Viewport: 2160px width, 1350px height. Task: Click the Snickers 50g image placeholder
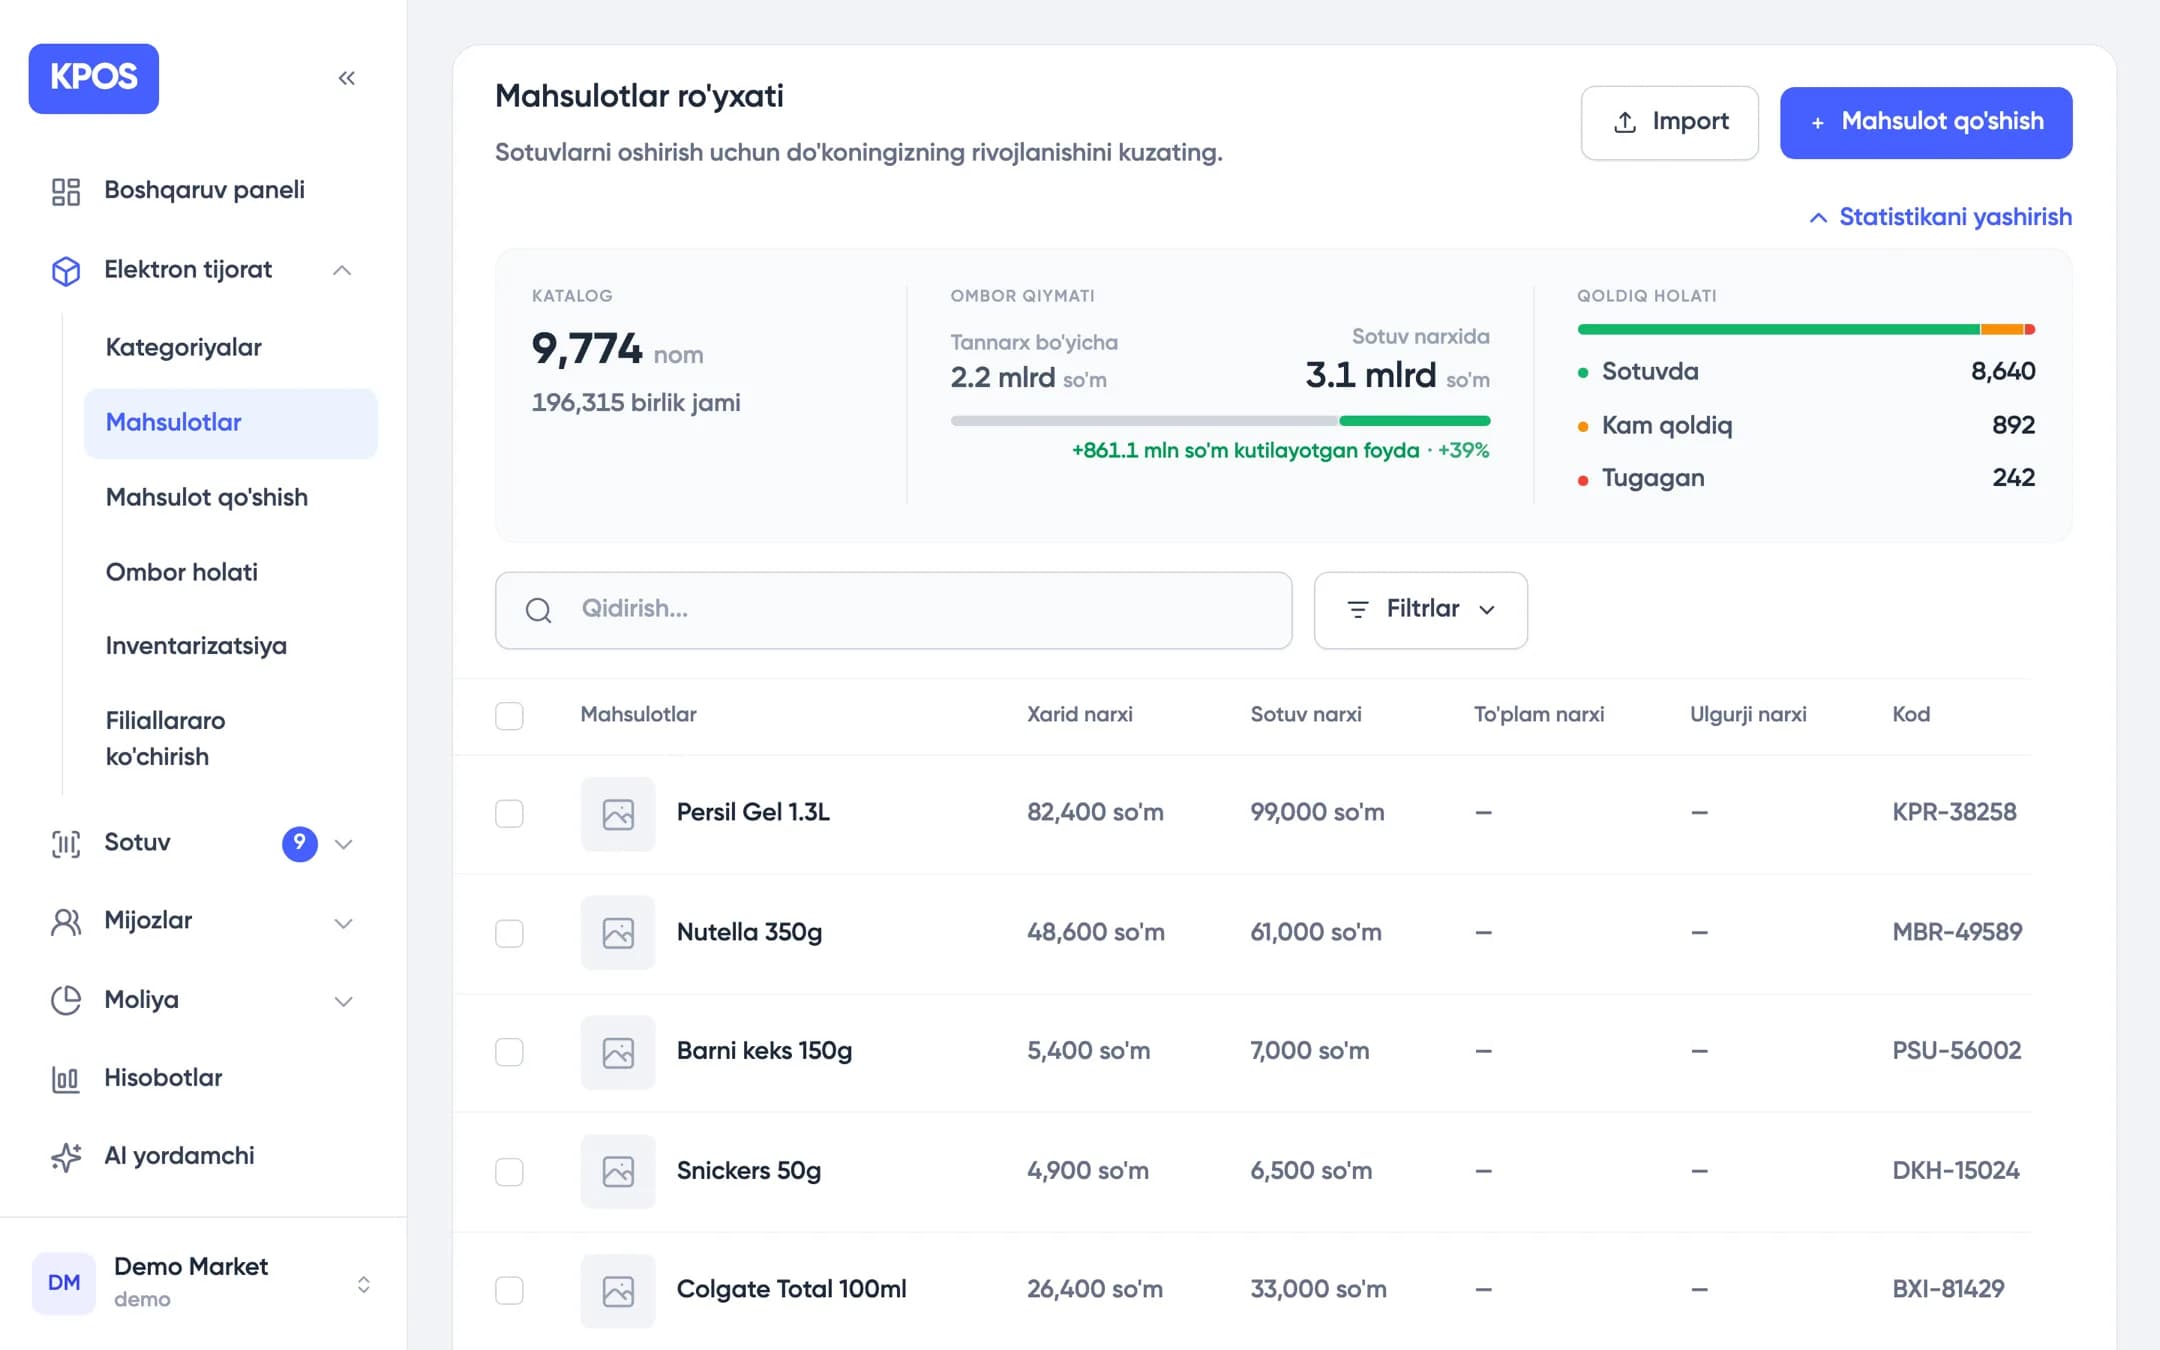click(x=618, y=1171)
